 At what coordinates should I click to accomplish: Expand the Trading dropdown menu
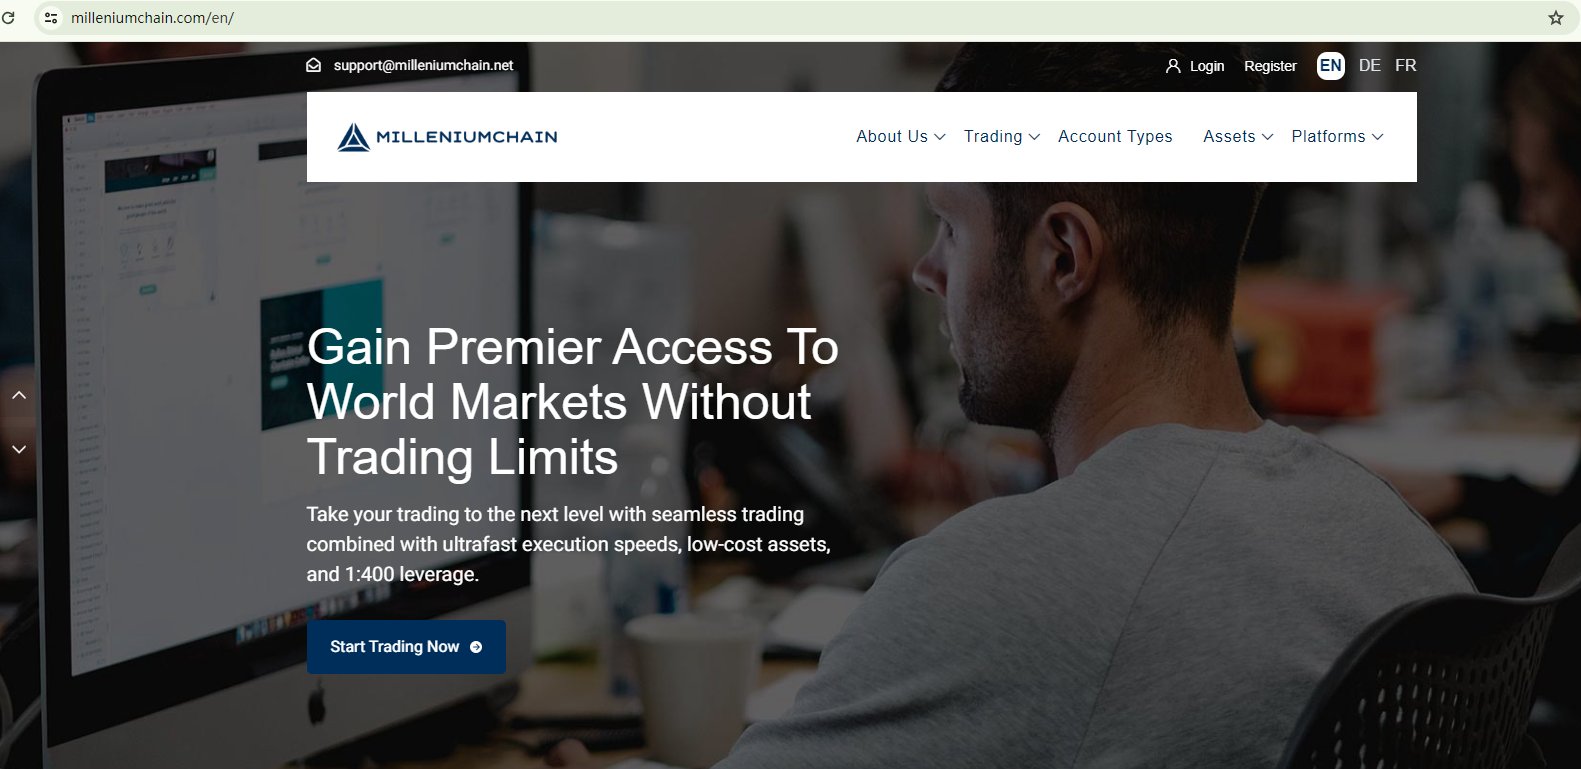pos(1002,137)
